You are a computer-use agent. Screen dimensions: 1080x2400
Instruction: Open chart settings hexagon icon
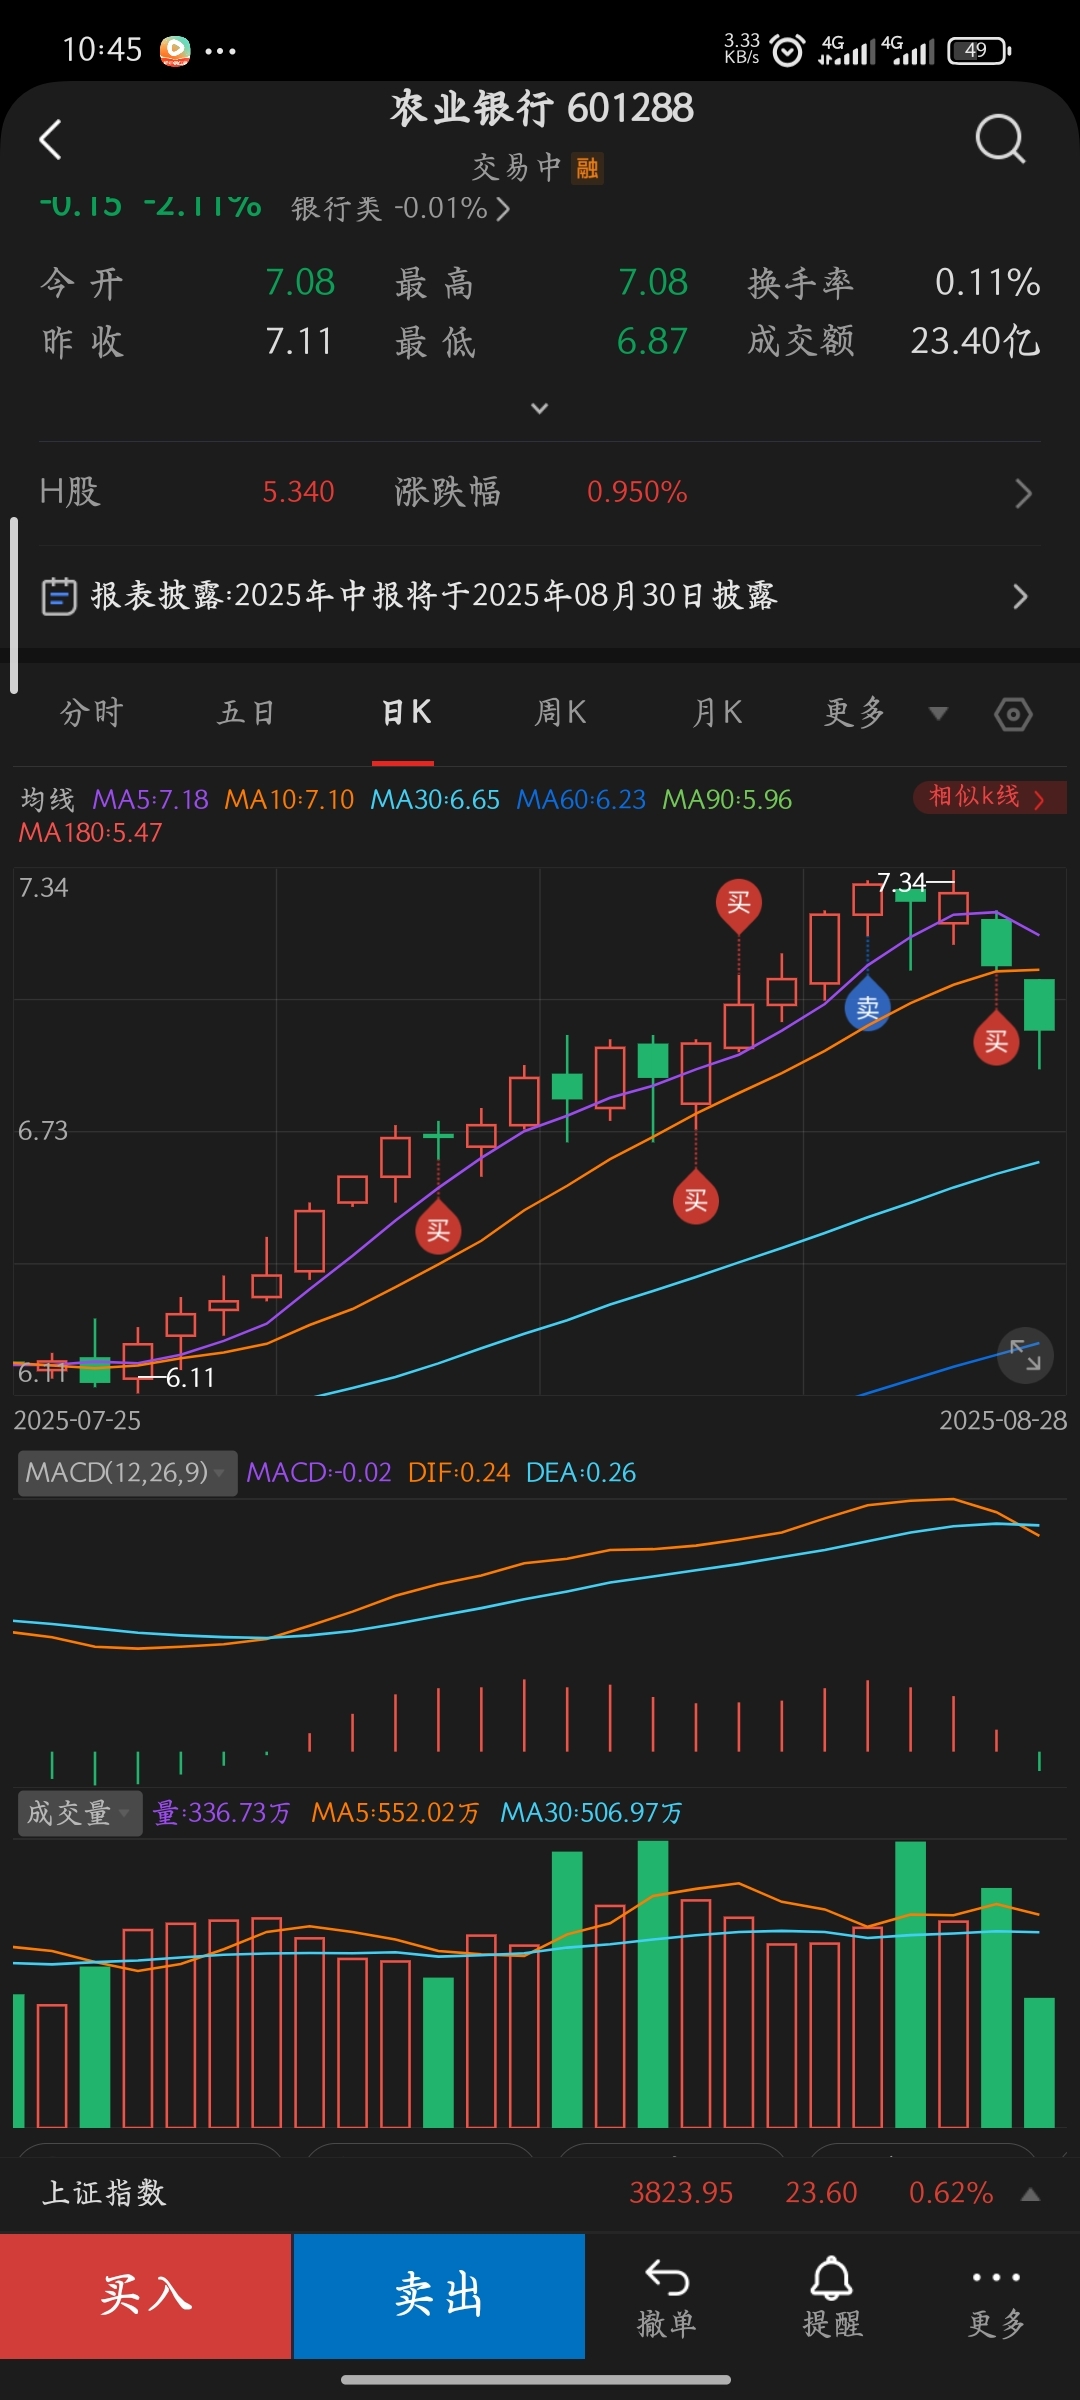coord(1013,714)
